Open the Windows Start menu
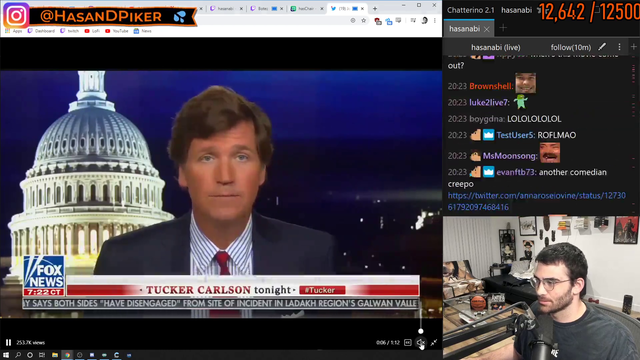 (x=6, y=355)
